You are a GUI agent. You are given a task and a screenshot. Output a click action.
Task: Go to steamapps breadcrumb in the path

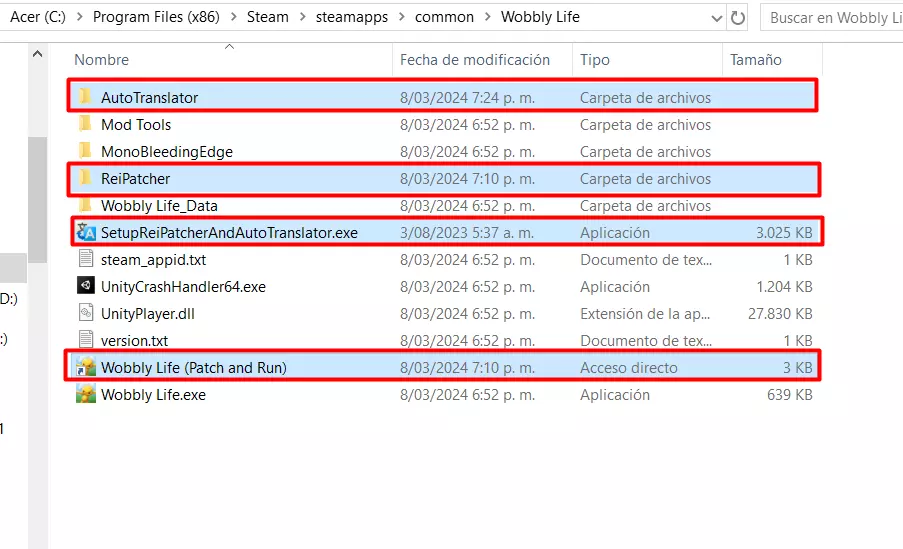pos(352,17)
